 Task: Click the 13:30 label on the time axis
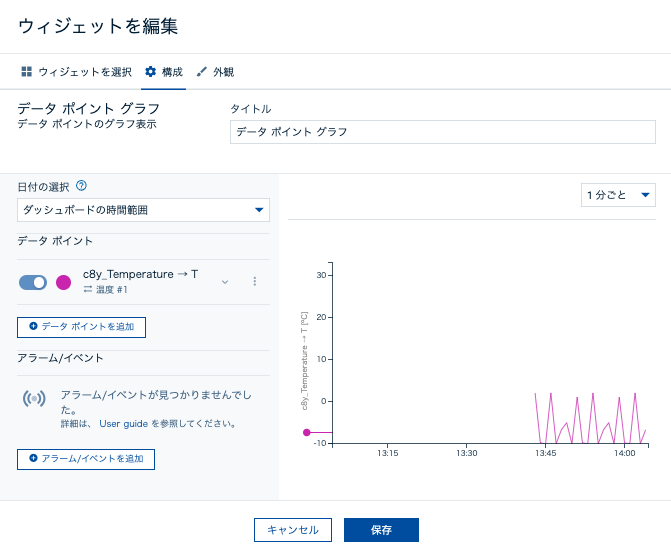click(466, 453)
